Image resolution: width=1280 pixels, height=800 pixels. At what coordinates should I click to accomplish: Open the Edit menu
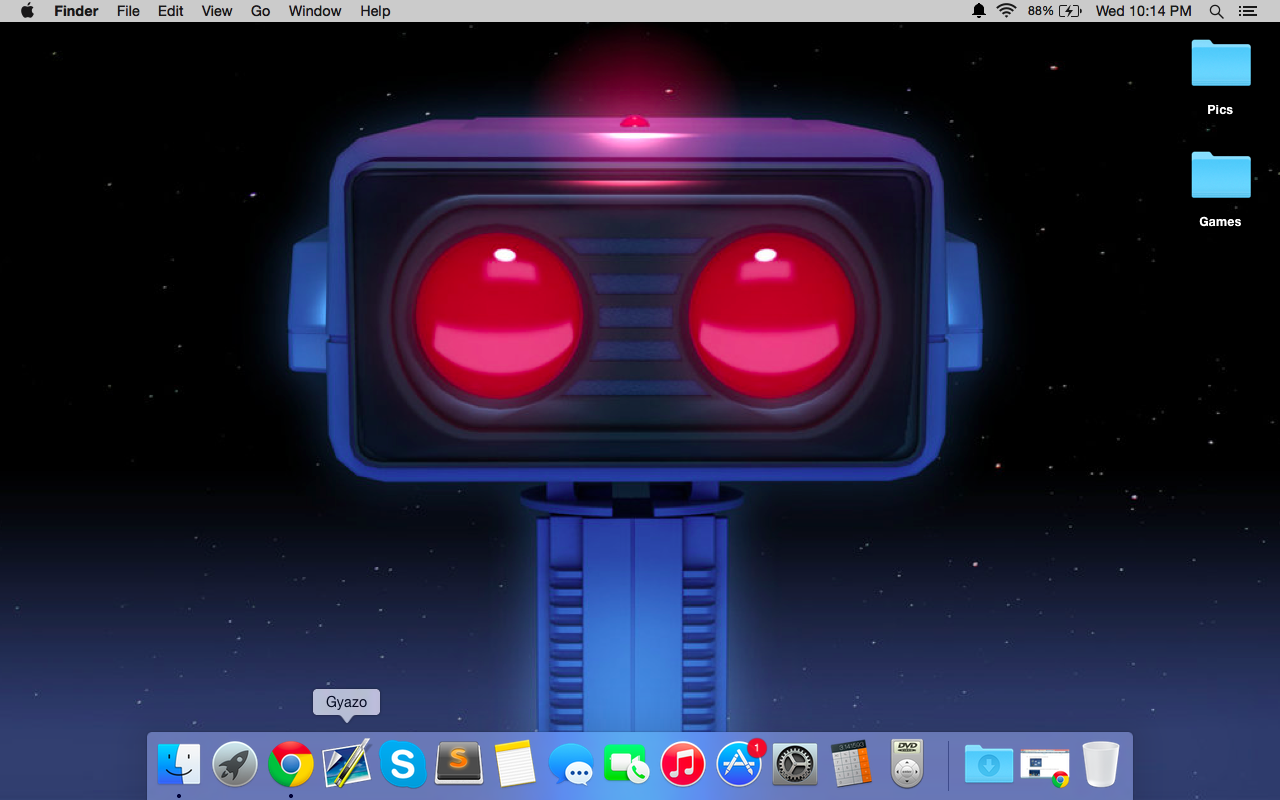[x=171, y=11]
